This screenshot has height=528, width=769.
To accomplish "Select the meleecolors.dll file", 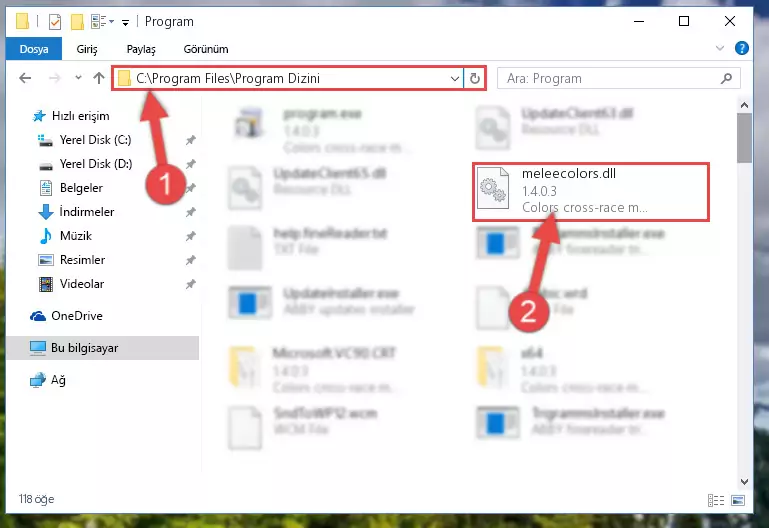I will (590, 192).
